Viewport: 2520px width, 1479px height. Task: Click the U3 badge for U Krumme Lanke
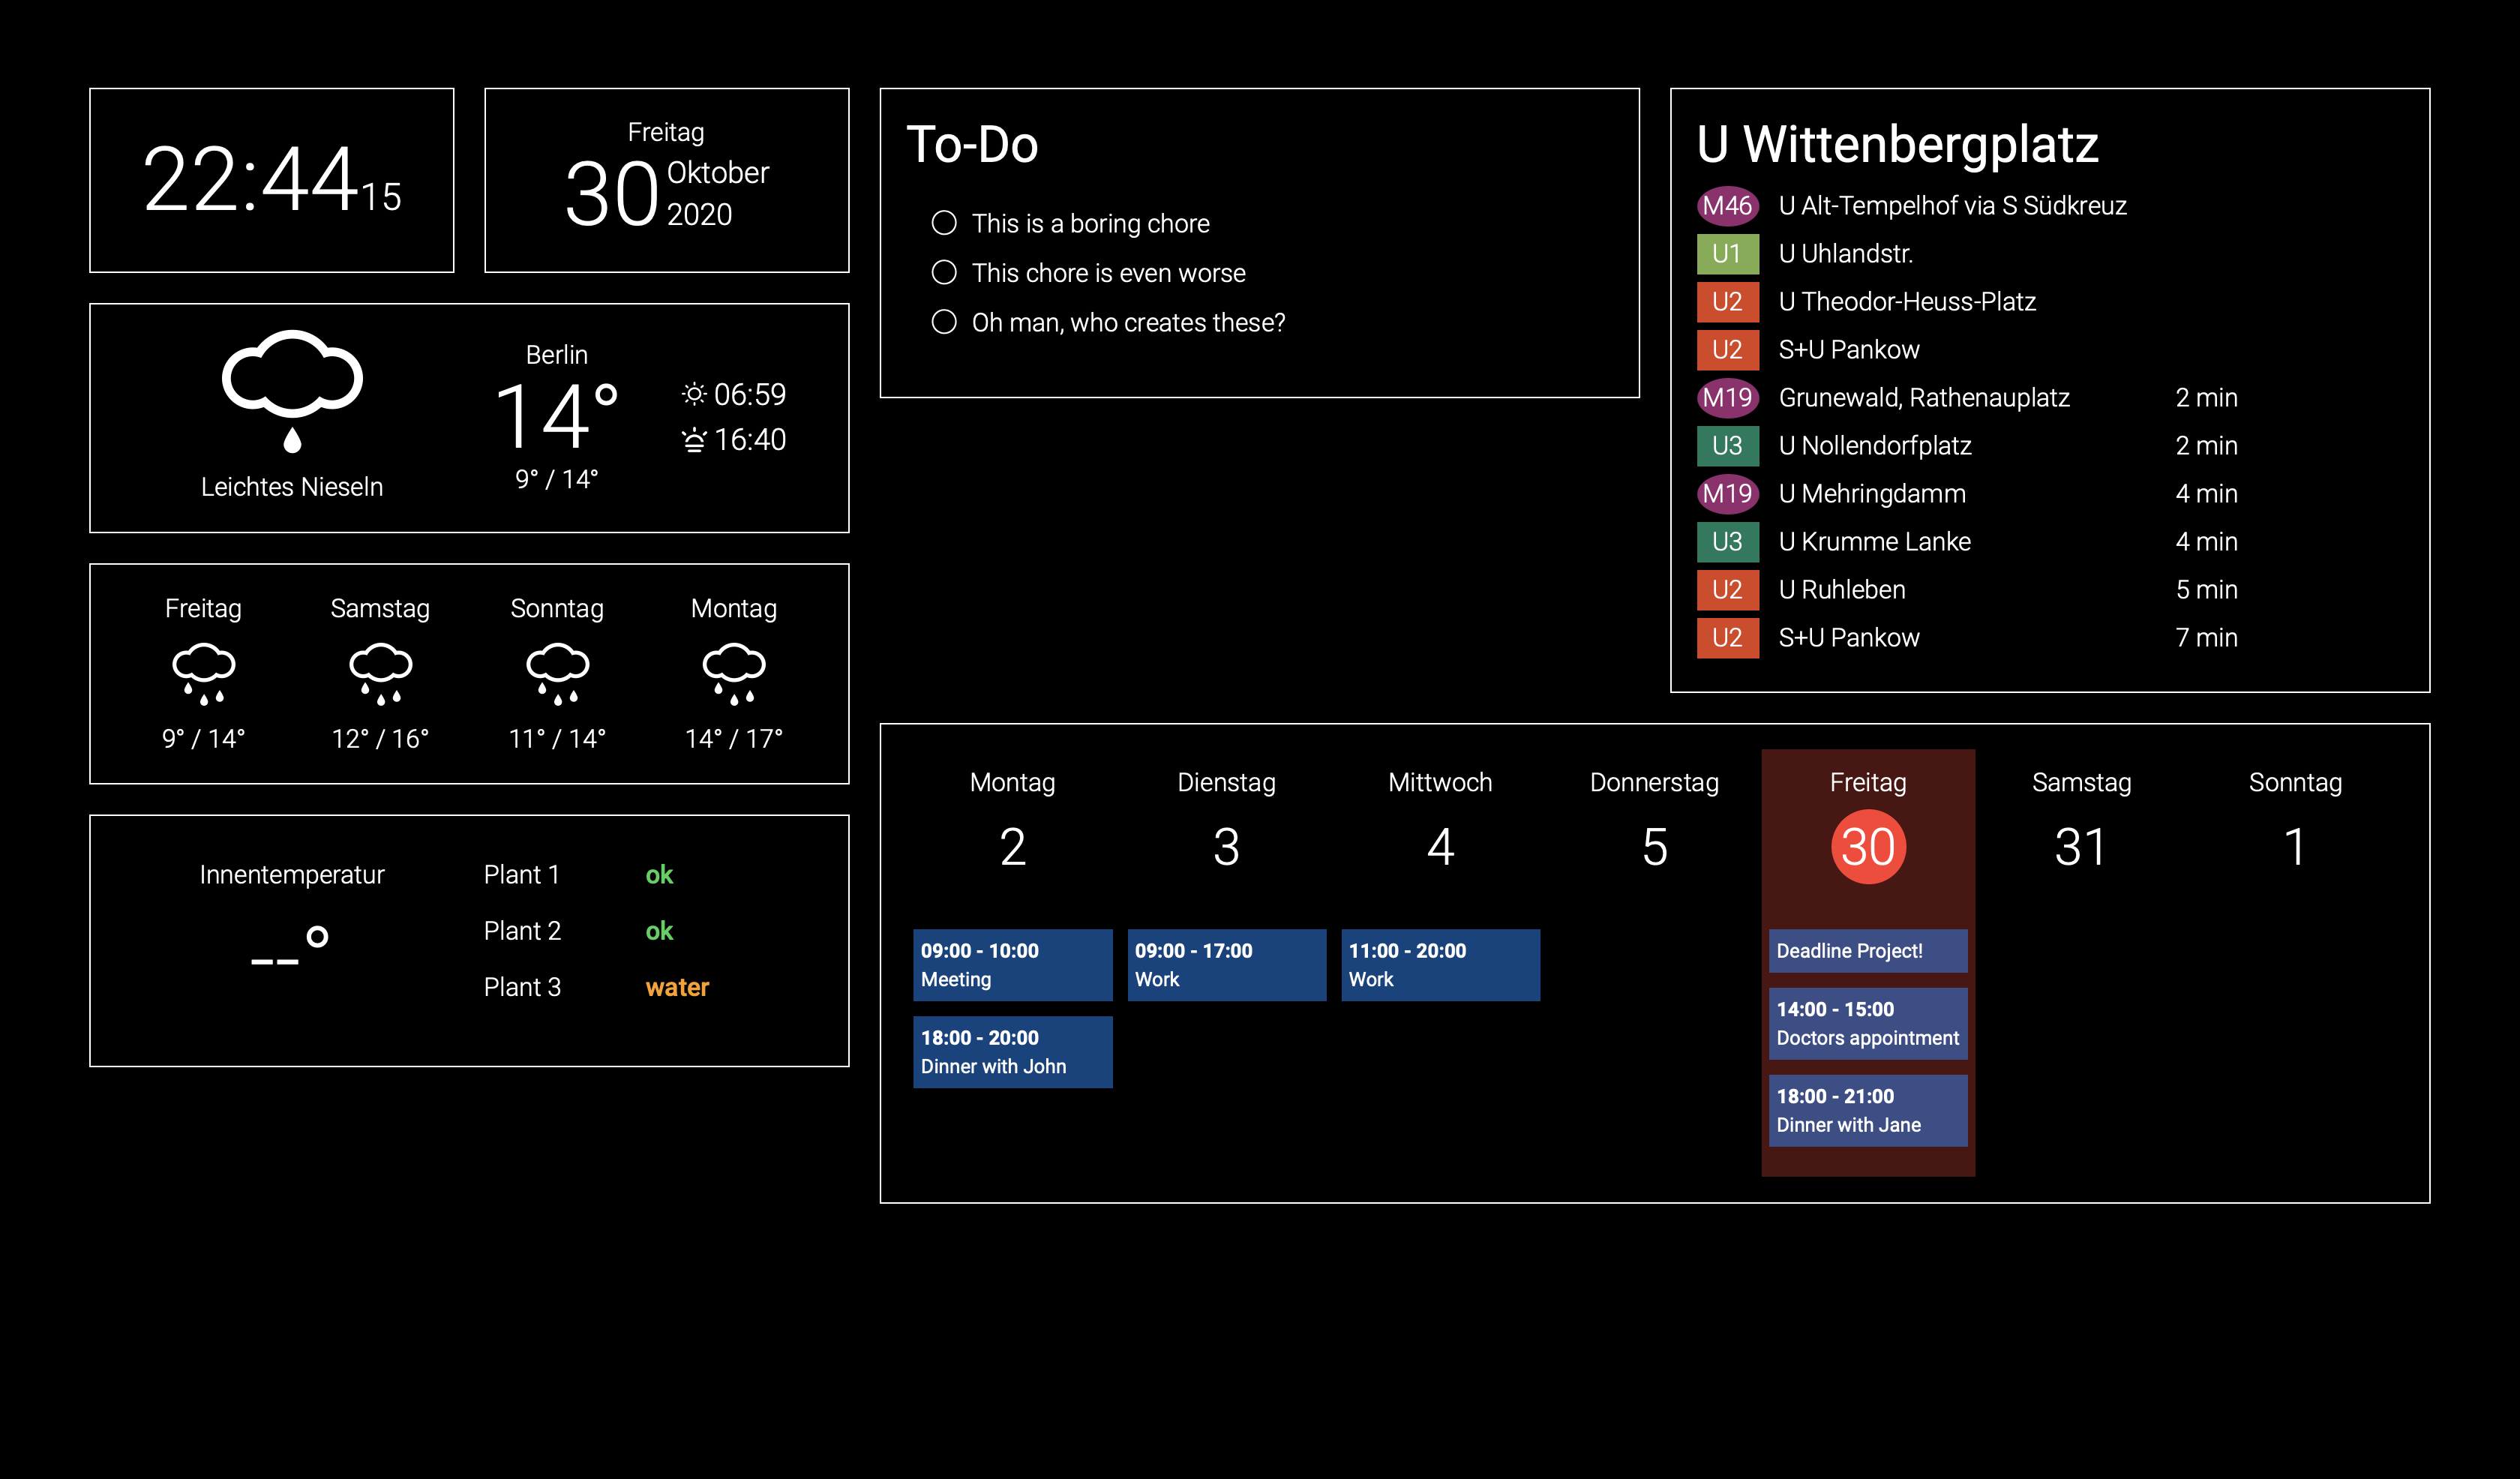click(1726, 542)
